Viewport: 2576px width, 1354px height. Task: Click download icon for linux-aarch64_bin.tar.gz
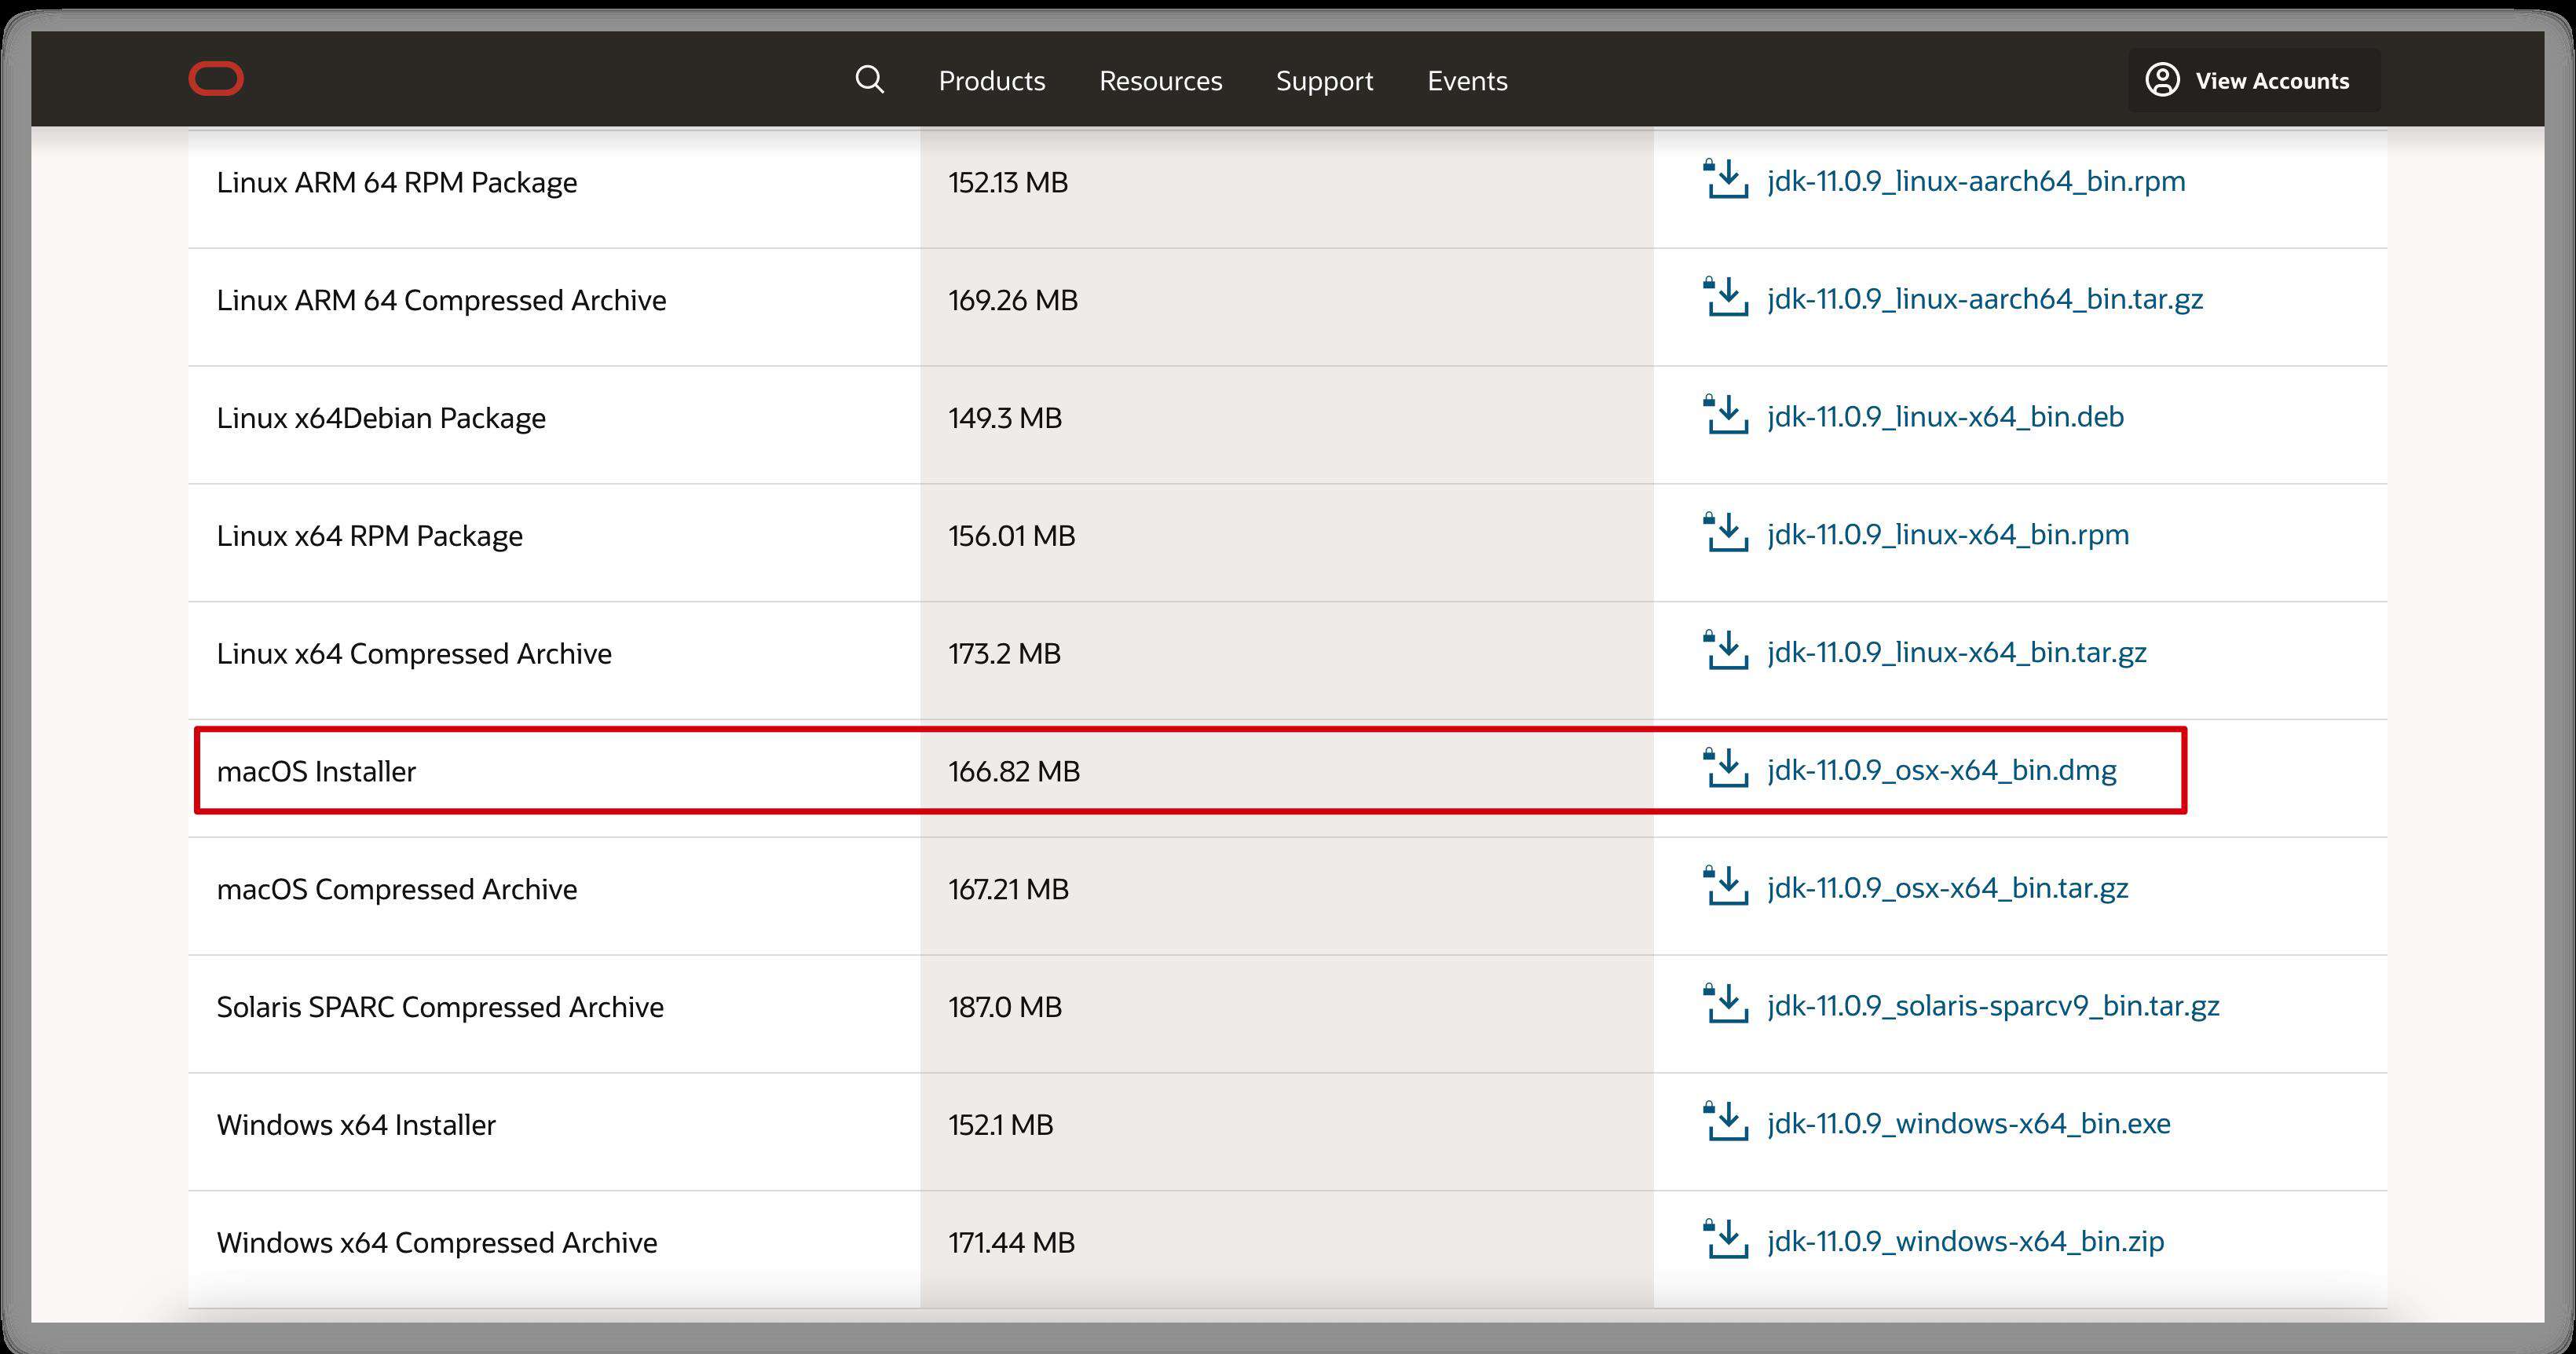[x=1725, y=297]
